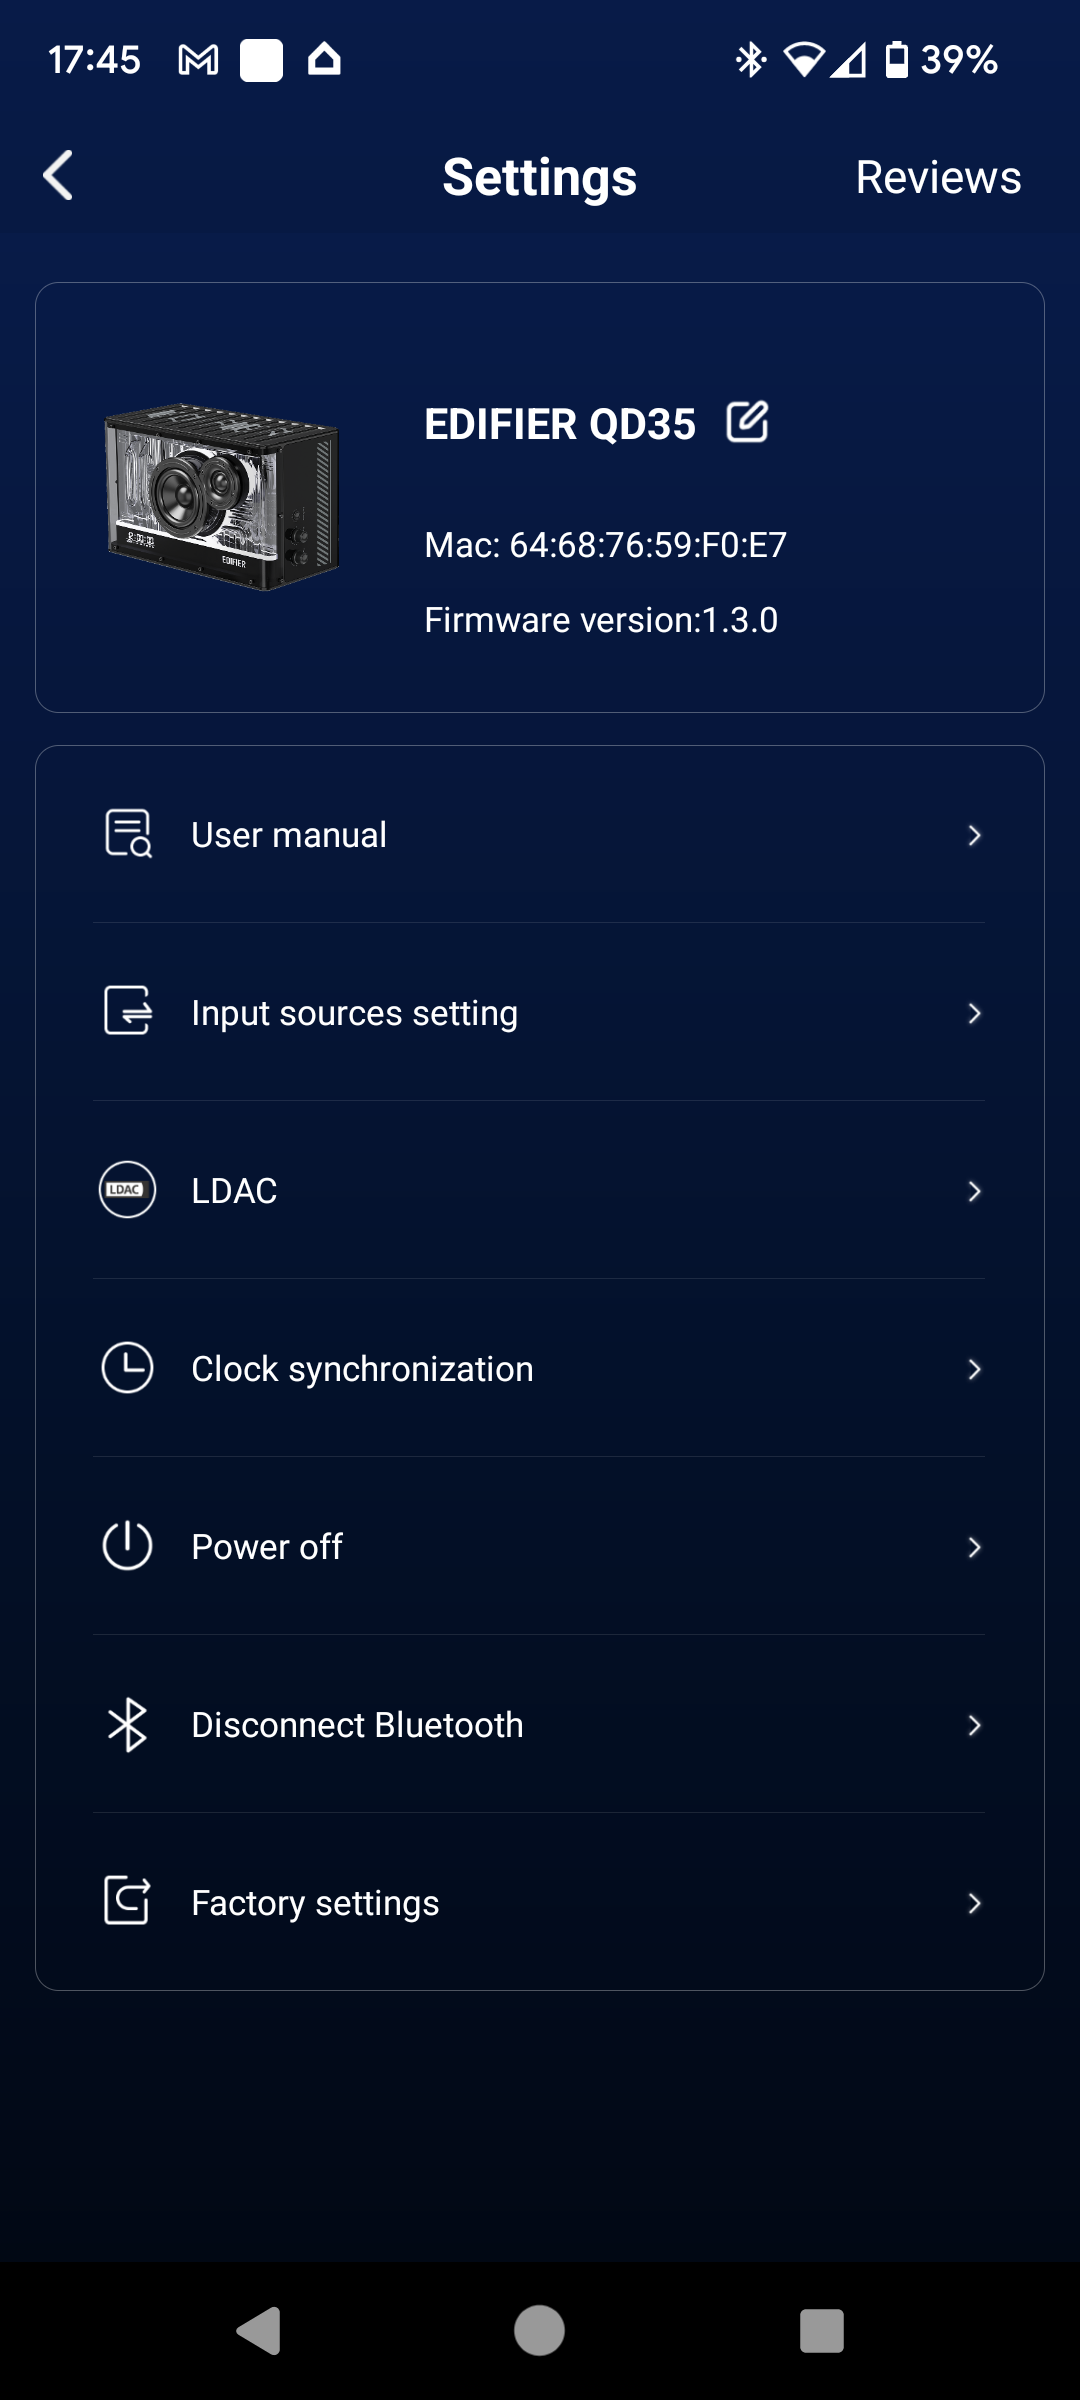Choose Disconnect Bluetooth option
The width and height of the screenshot is (1080, 2400).
[x=539, y=1724]
